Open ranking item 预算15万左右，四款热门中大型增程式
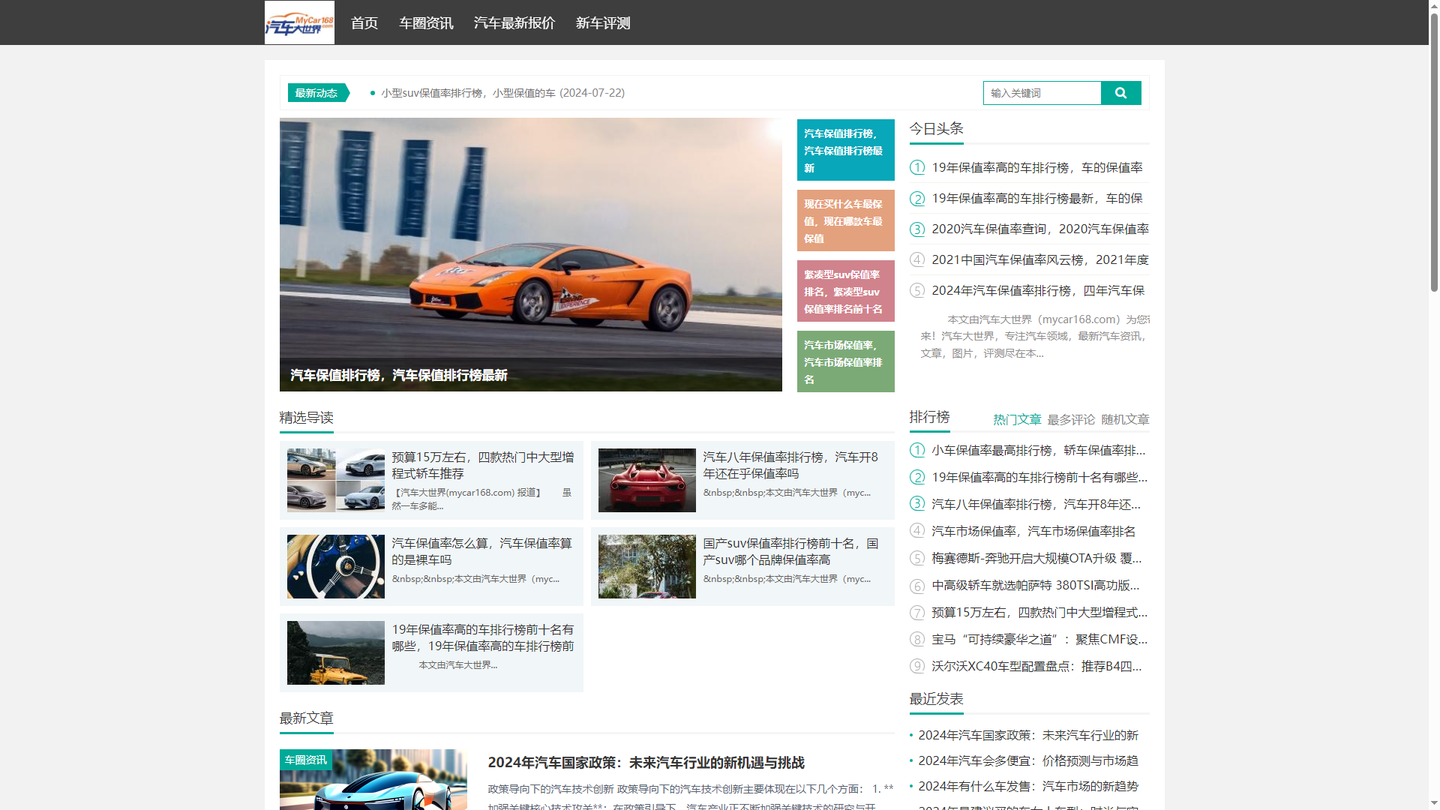1440x810 pixels. click(x=1040, y=612)
